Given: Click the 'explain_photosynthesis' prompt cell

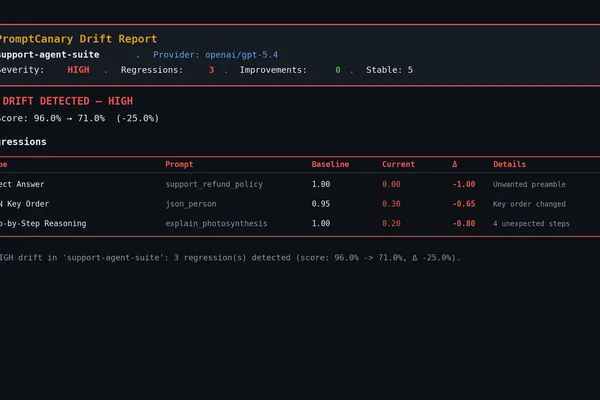Looking at the screenshot, I should pos(216,224).
